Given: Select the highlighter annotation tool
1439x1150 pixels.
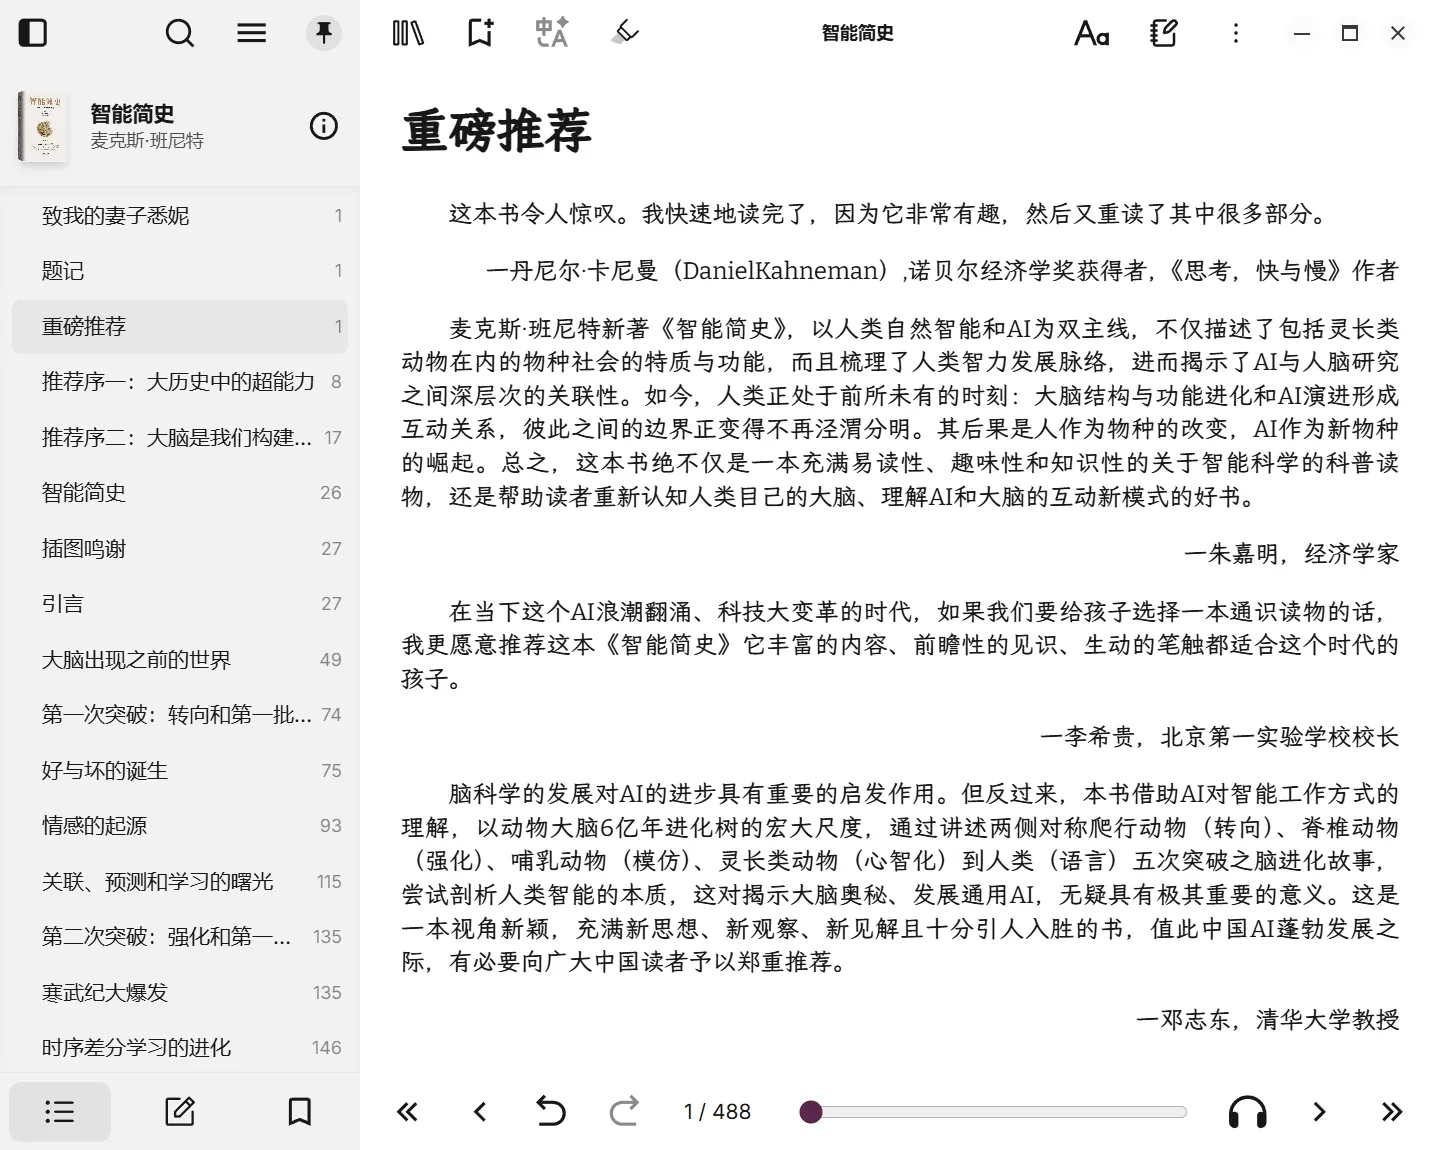Looking at the screenshot, I should pyautogui.click(x=625, y=33).
